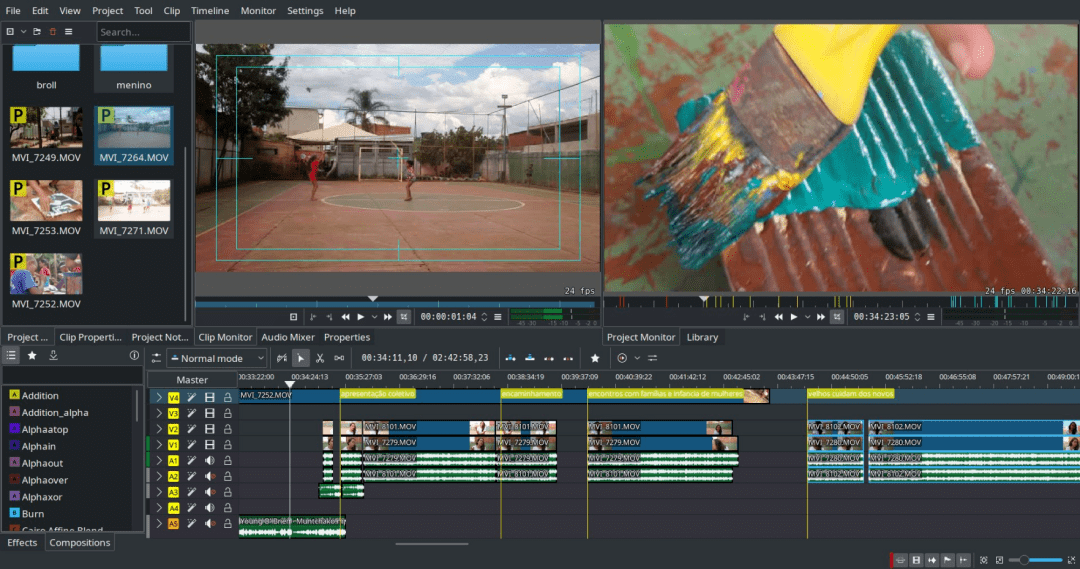
Task: Open the add clip dropdown arrow in bin
Action: pos(23,32)
